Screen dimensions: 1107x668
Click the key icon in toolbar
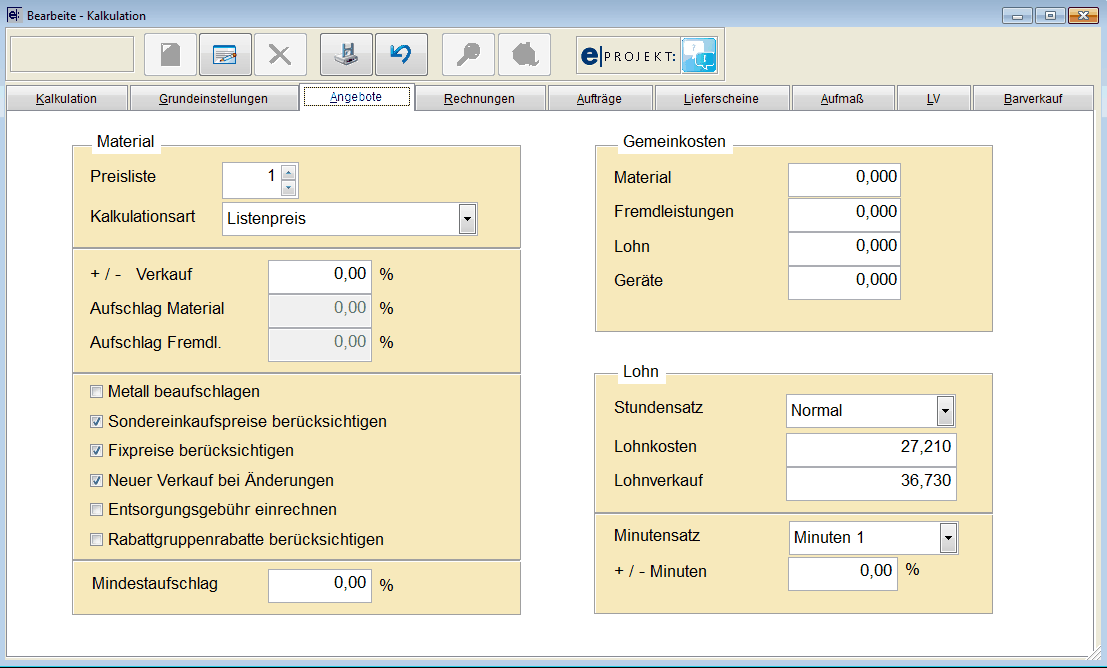click(x=468, y=55)
